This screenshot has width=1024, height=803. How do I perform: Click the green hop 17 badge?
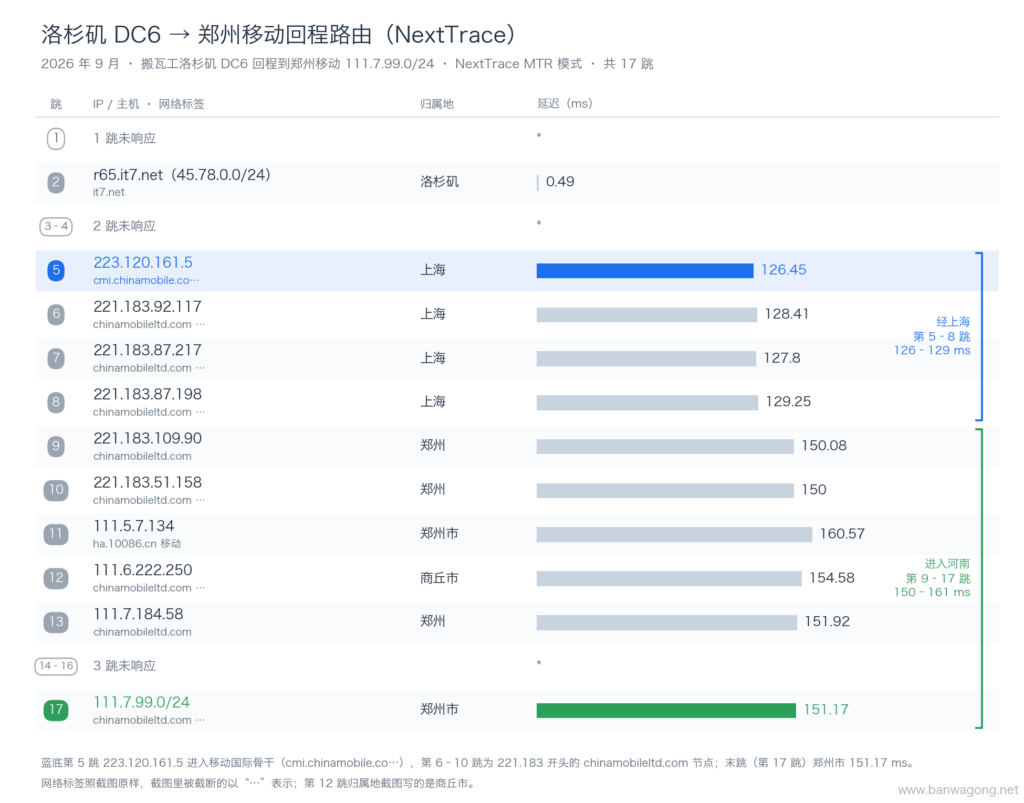pyautogui.click(x=56, y=710)
